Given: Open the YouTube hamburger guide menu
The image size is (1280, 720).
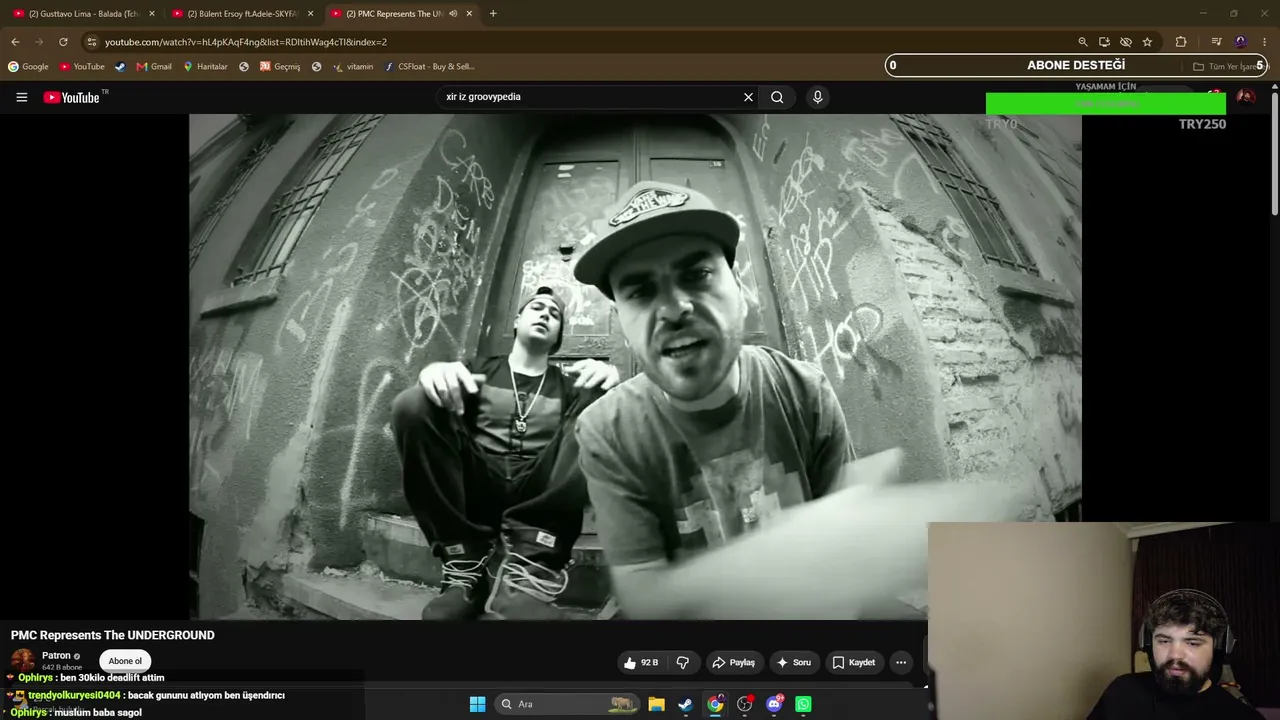Looking at the screenshot, I should (21, 97).
